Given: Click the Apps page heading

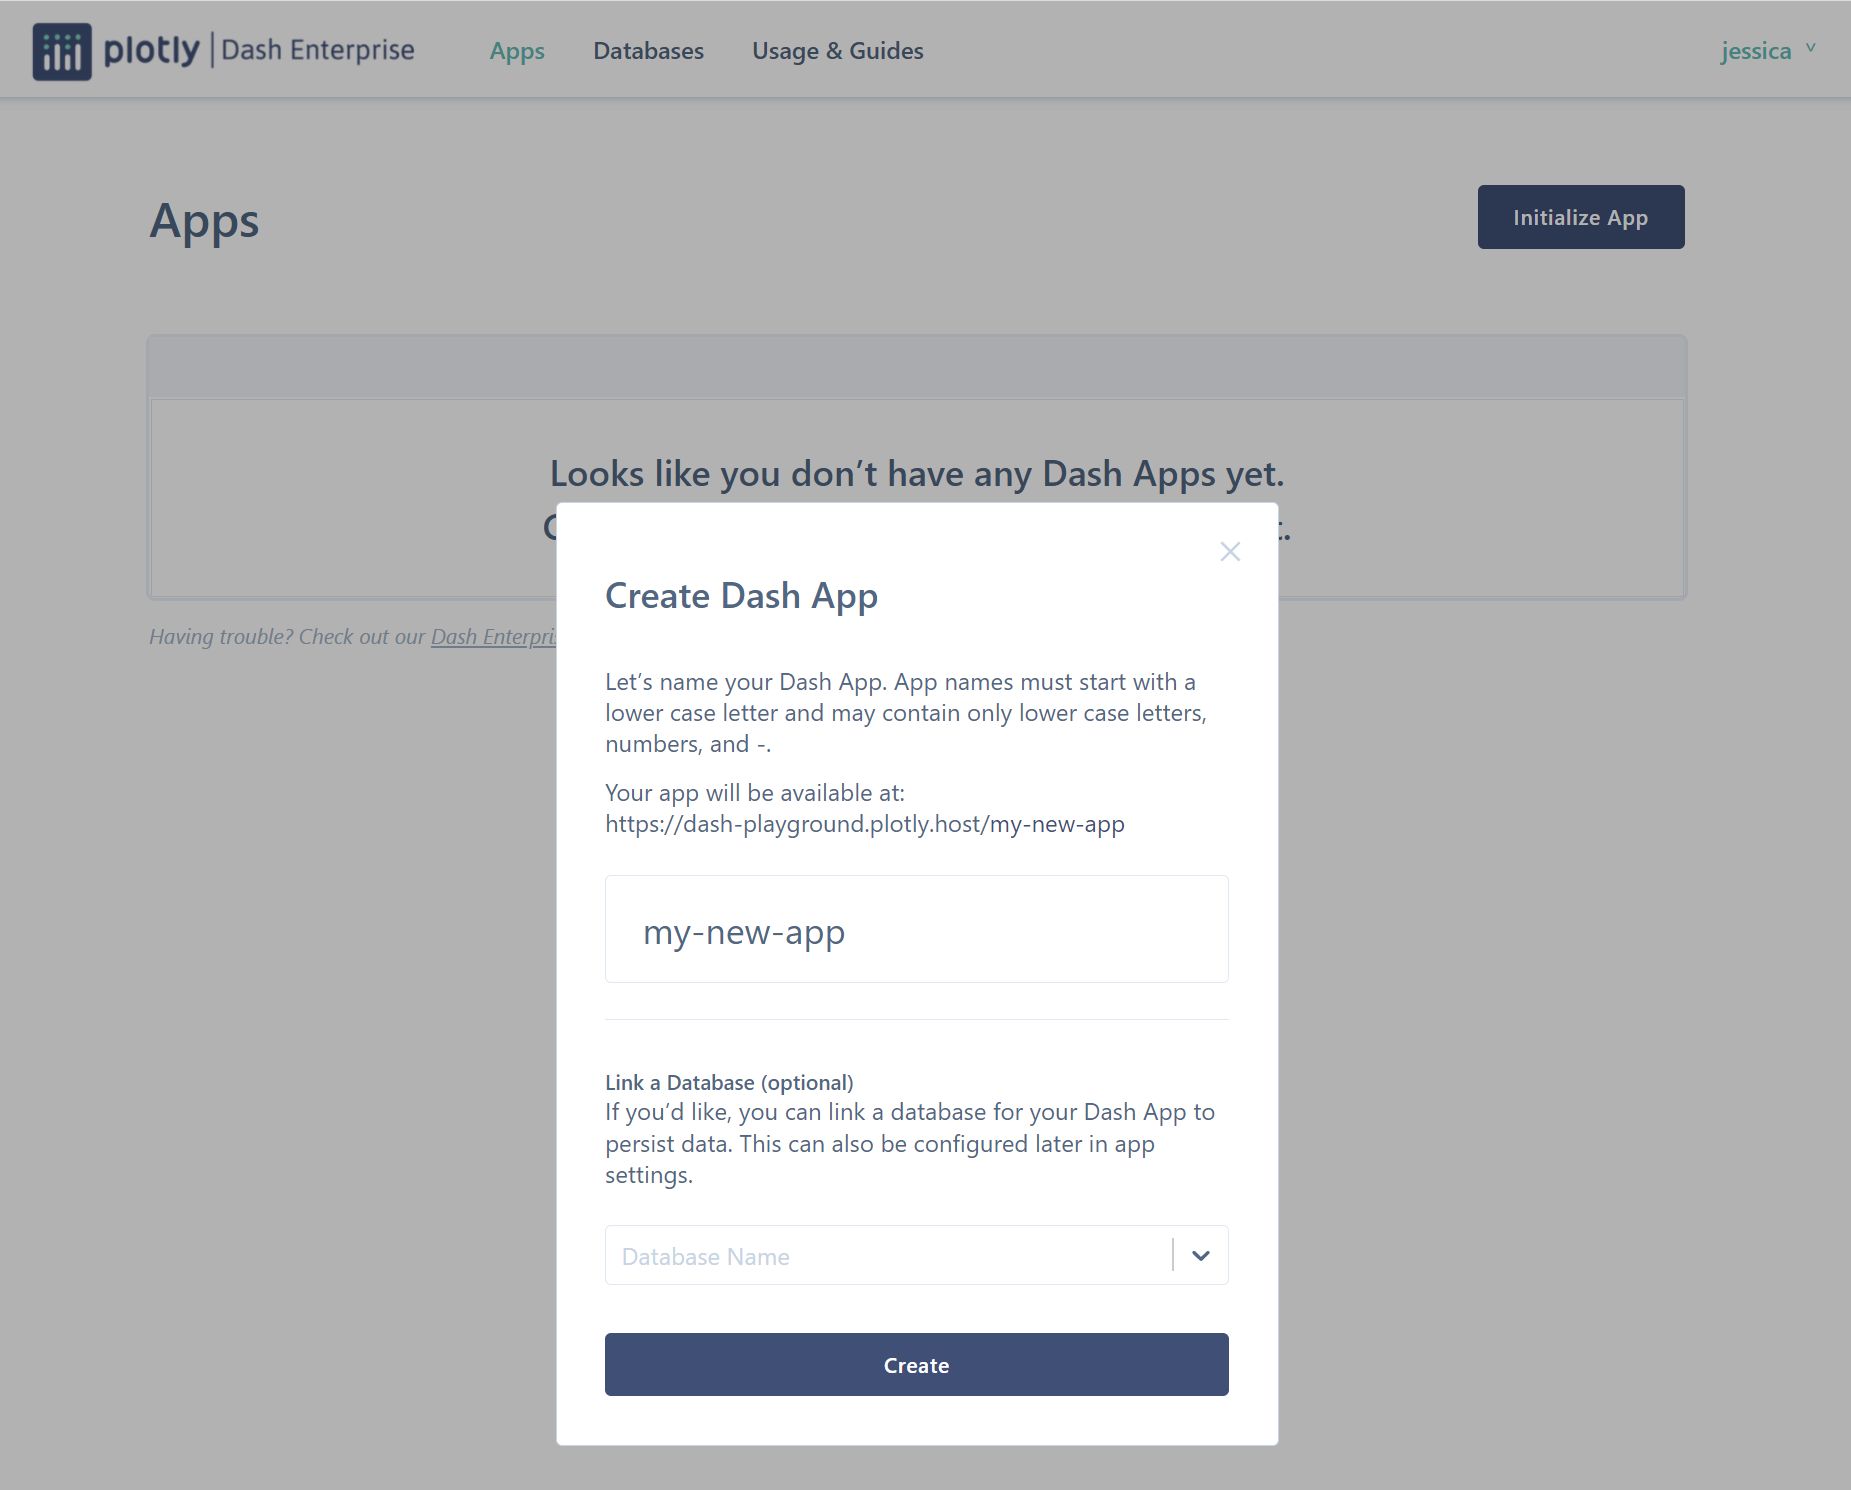Looking at the screenshot, I should point(204,221).
